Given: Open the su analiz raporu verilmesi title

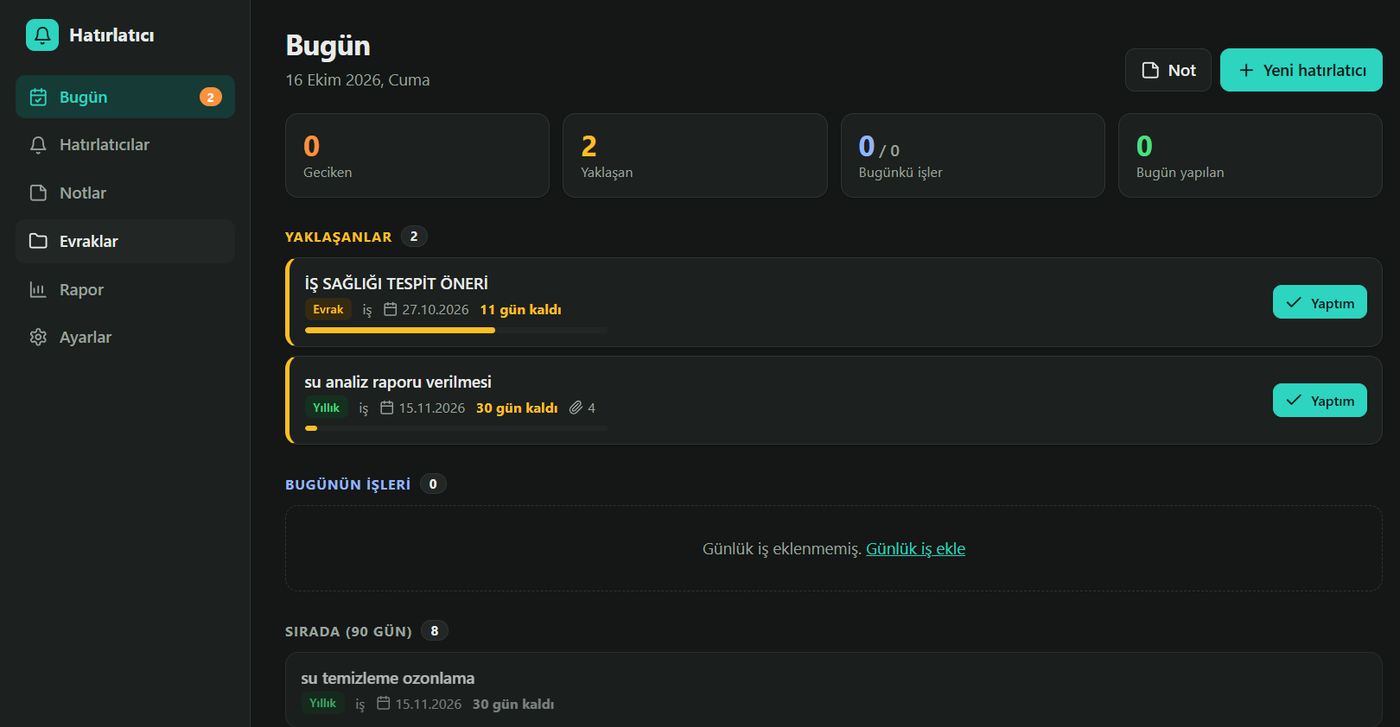Looking at the screenshot, I should click(x=398, y=382).
